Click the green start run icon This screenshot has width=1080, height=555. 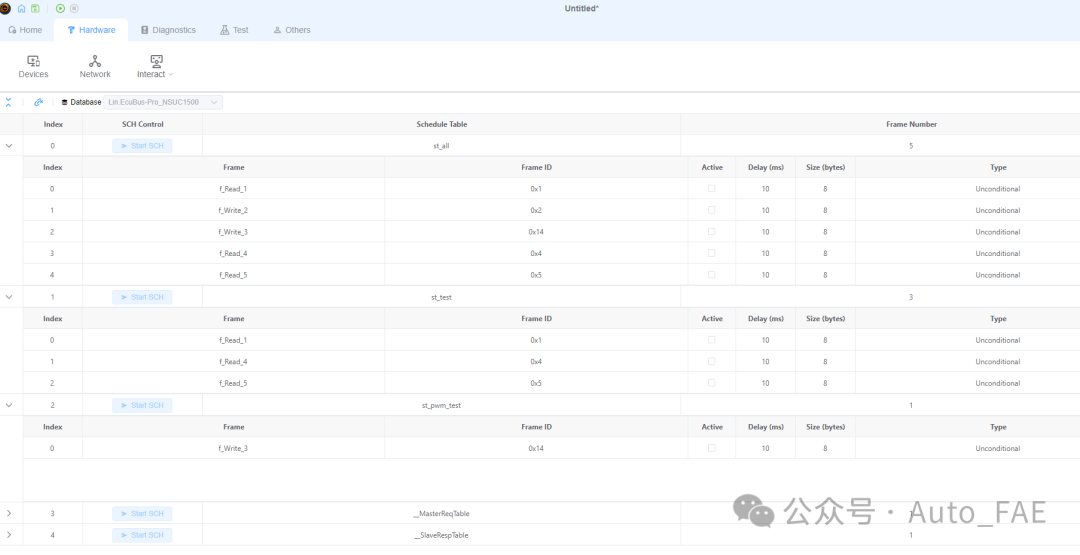[61, 8]
